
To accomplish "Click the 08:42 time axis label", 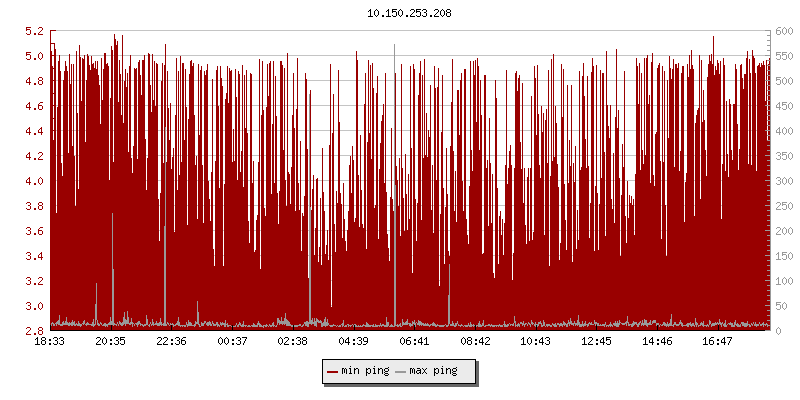I will point(475,341).
